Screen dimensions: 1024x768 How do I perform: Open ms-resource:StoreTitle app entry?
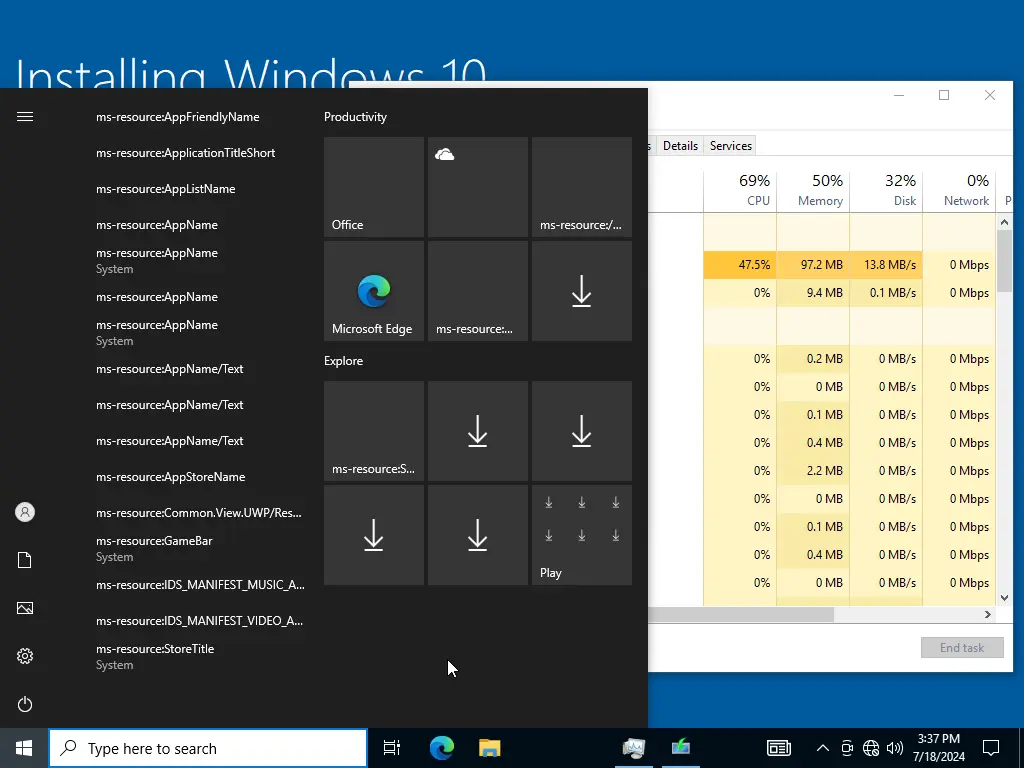pyautogui.click(x=155, y=656)
